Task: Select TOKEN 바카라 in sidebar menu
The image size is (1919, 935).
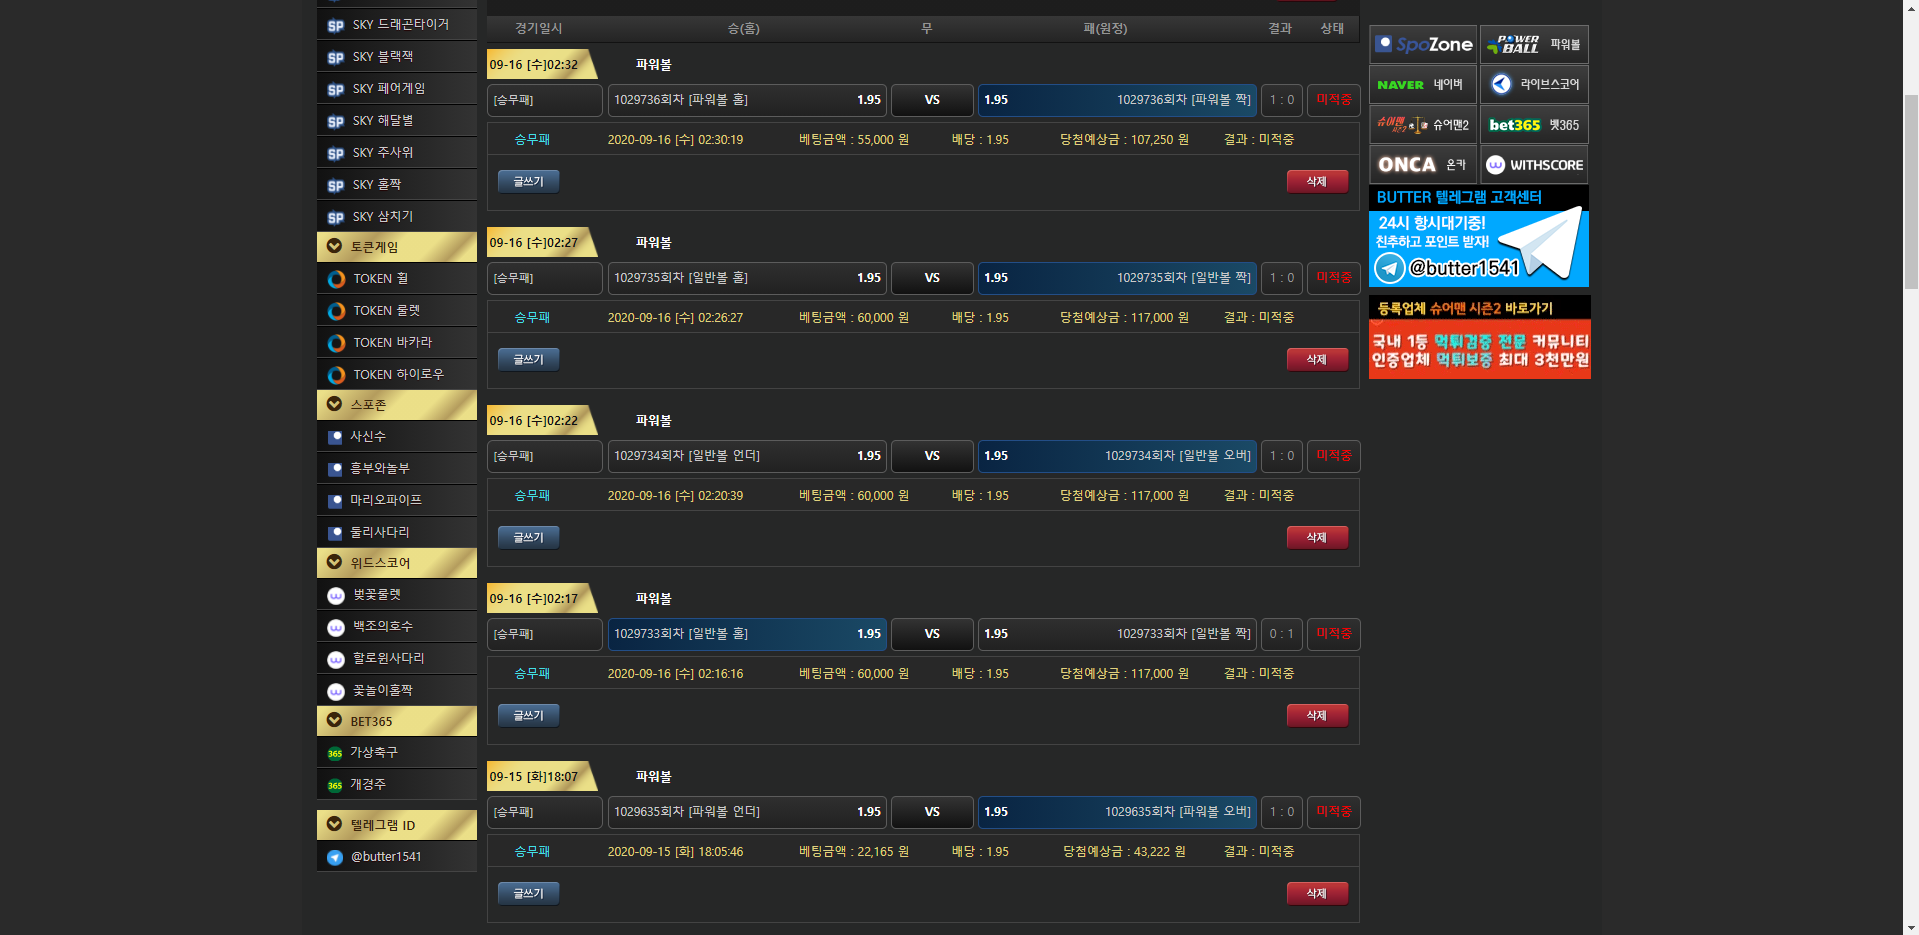Action: click(392, 342)
